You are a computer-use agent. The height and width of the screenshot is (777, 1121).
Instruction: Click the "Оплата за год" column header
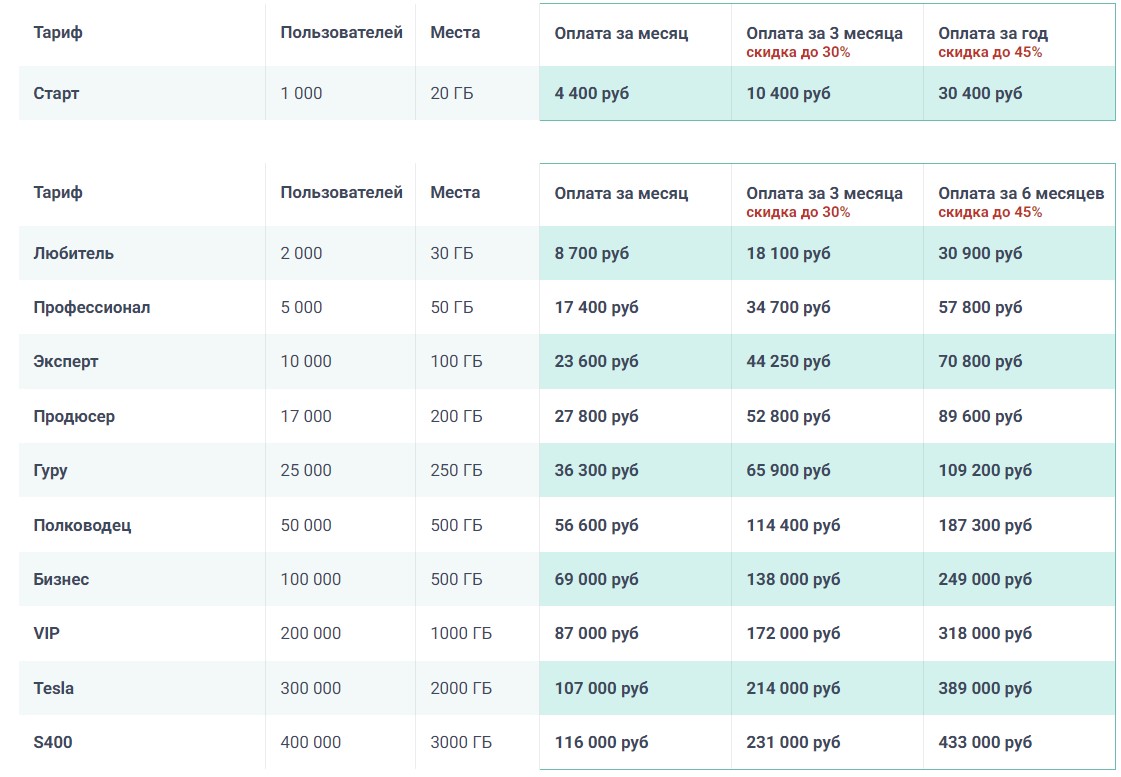tap(992, 33)
